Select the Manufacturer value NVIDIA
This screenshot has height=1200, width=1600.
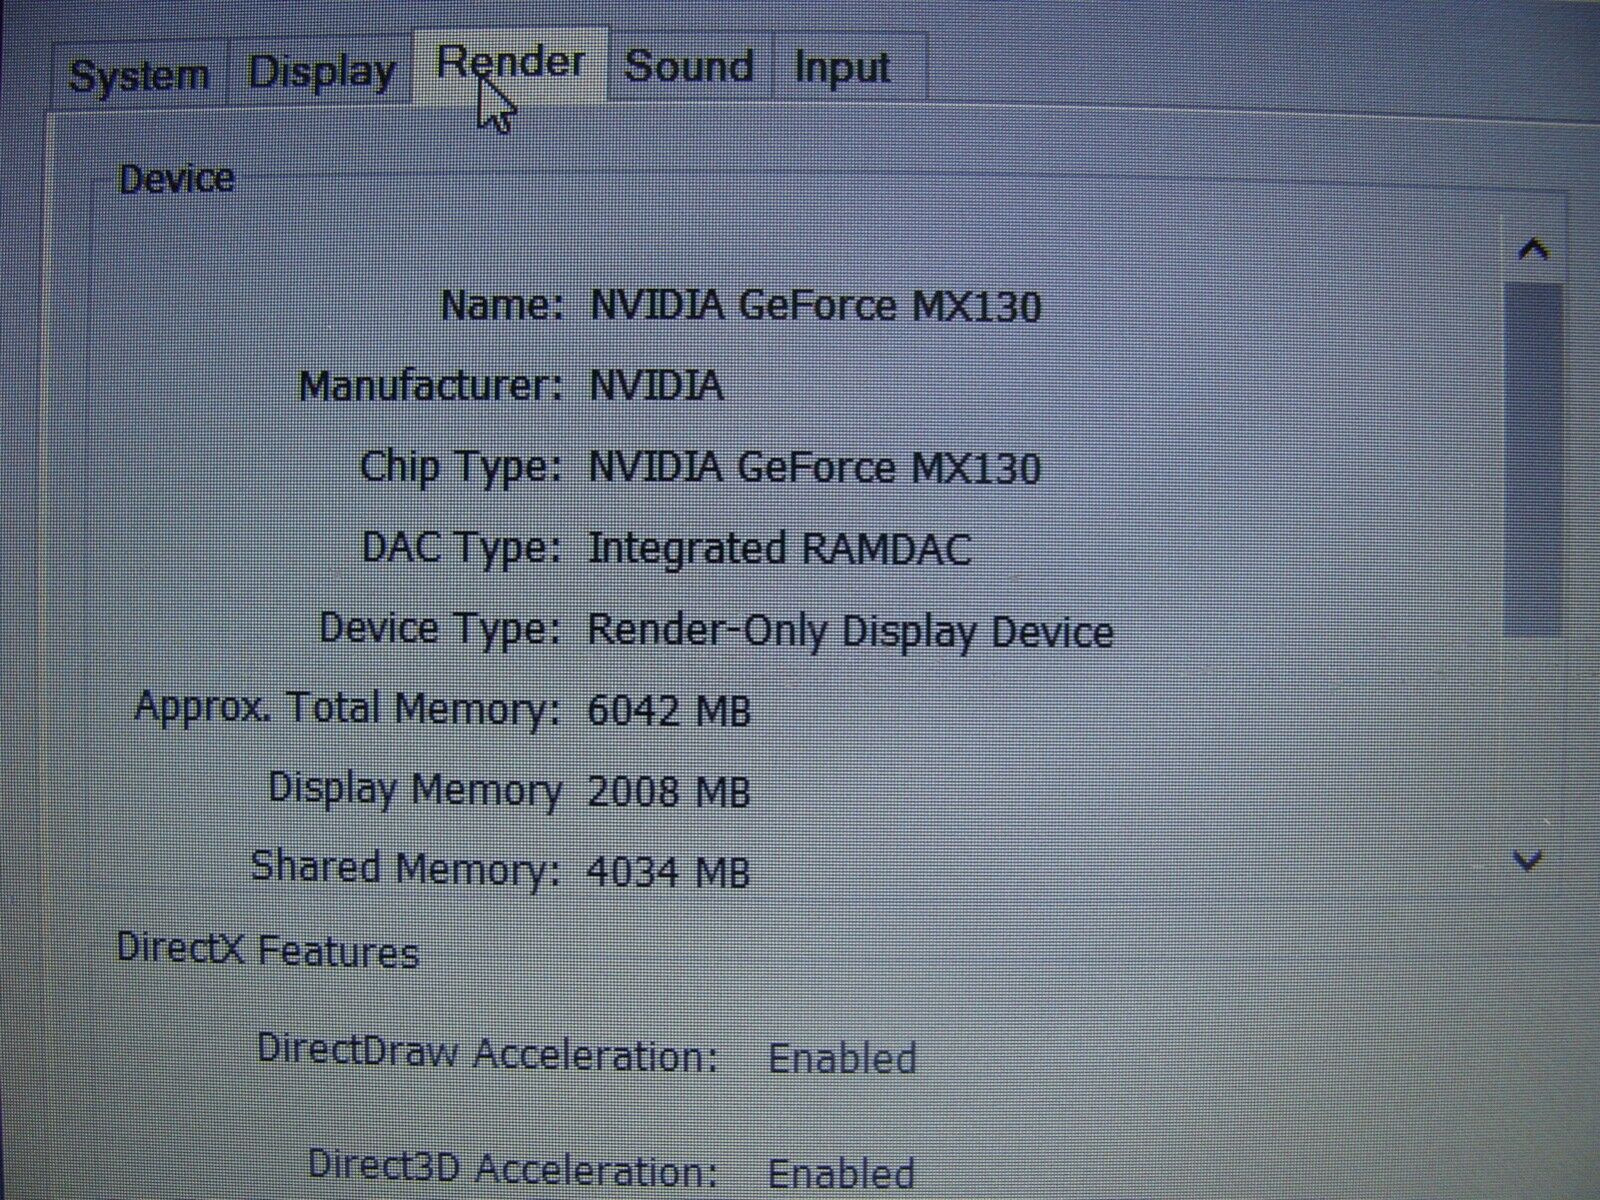[656, 385]
